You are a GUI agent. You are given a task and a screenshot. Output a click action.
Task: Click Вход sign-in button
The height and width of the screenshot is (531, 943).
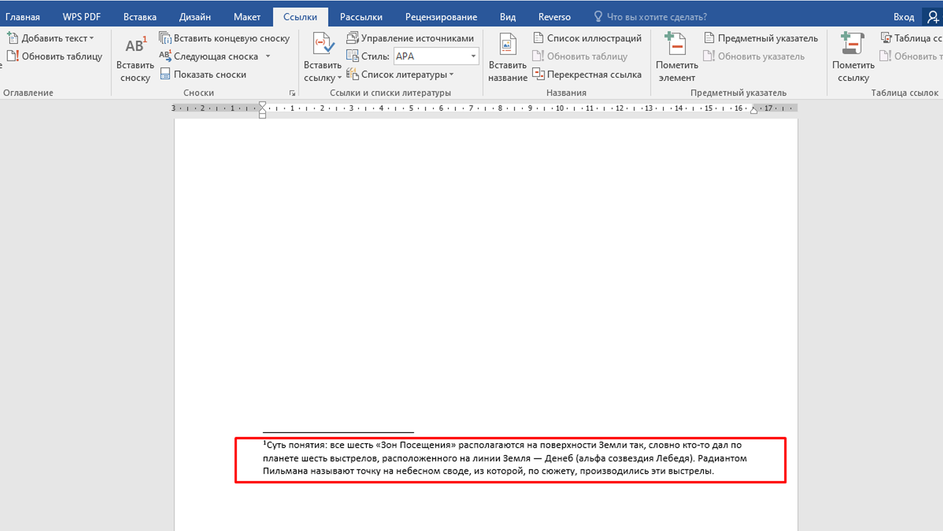point(903,17)
